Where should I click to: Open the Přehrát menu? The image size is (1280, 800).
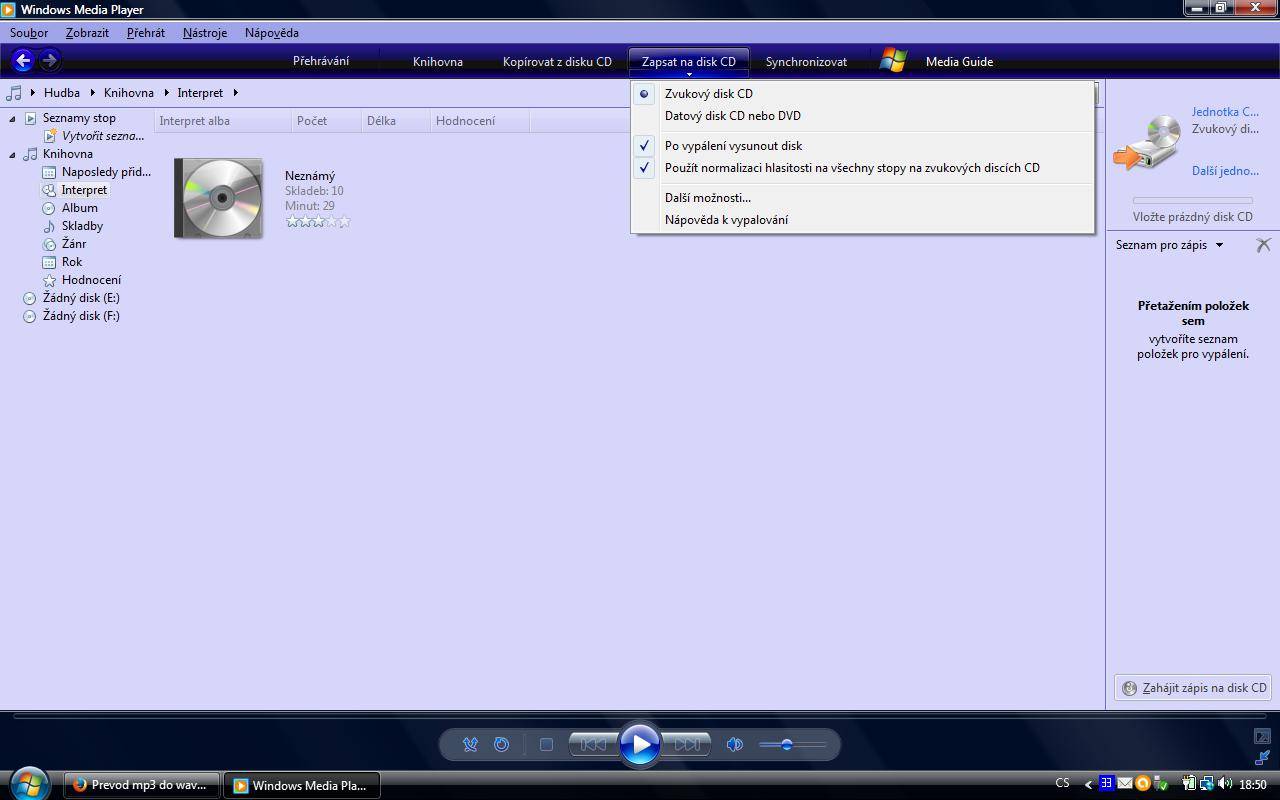[146, 33]
